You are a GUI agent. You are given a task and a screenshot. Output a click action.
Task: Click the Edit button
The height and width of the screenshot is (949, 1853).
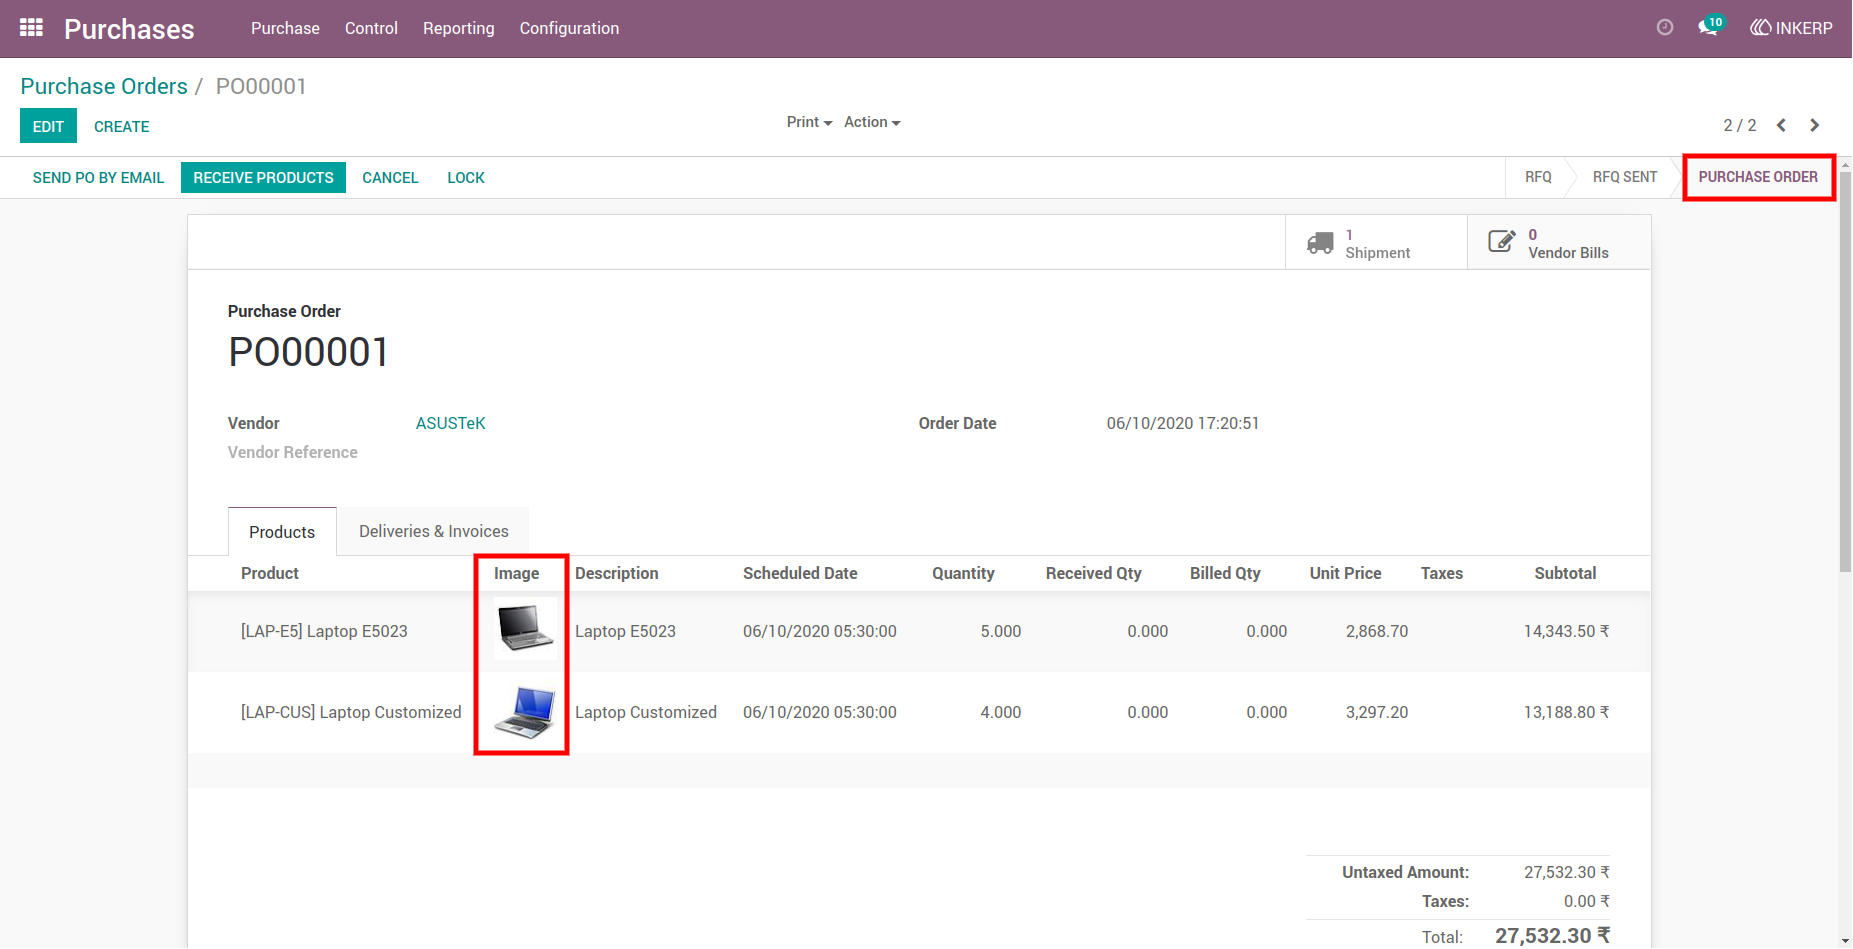[48, 126]
